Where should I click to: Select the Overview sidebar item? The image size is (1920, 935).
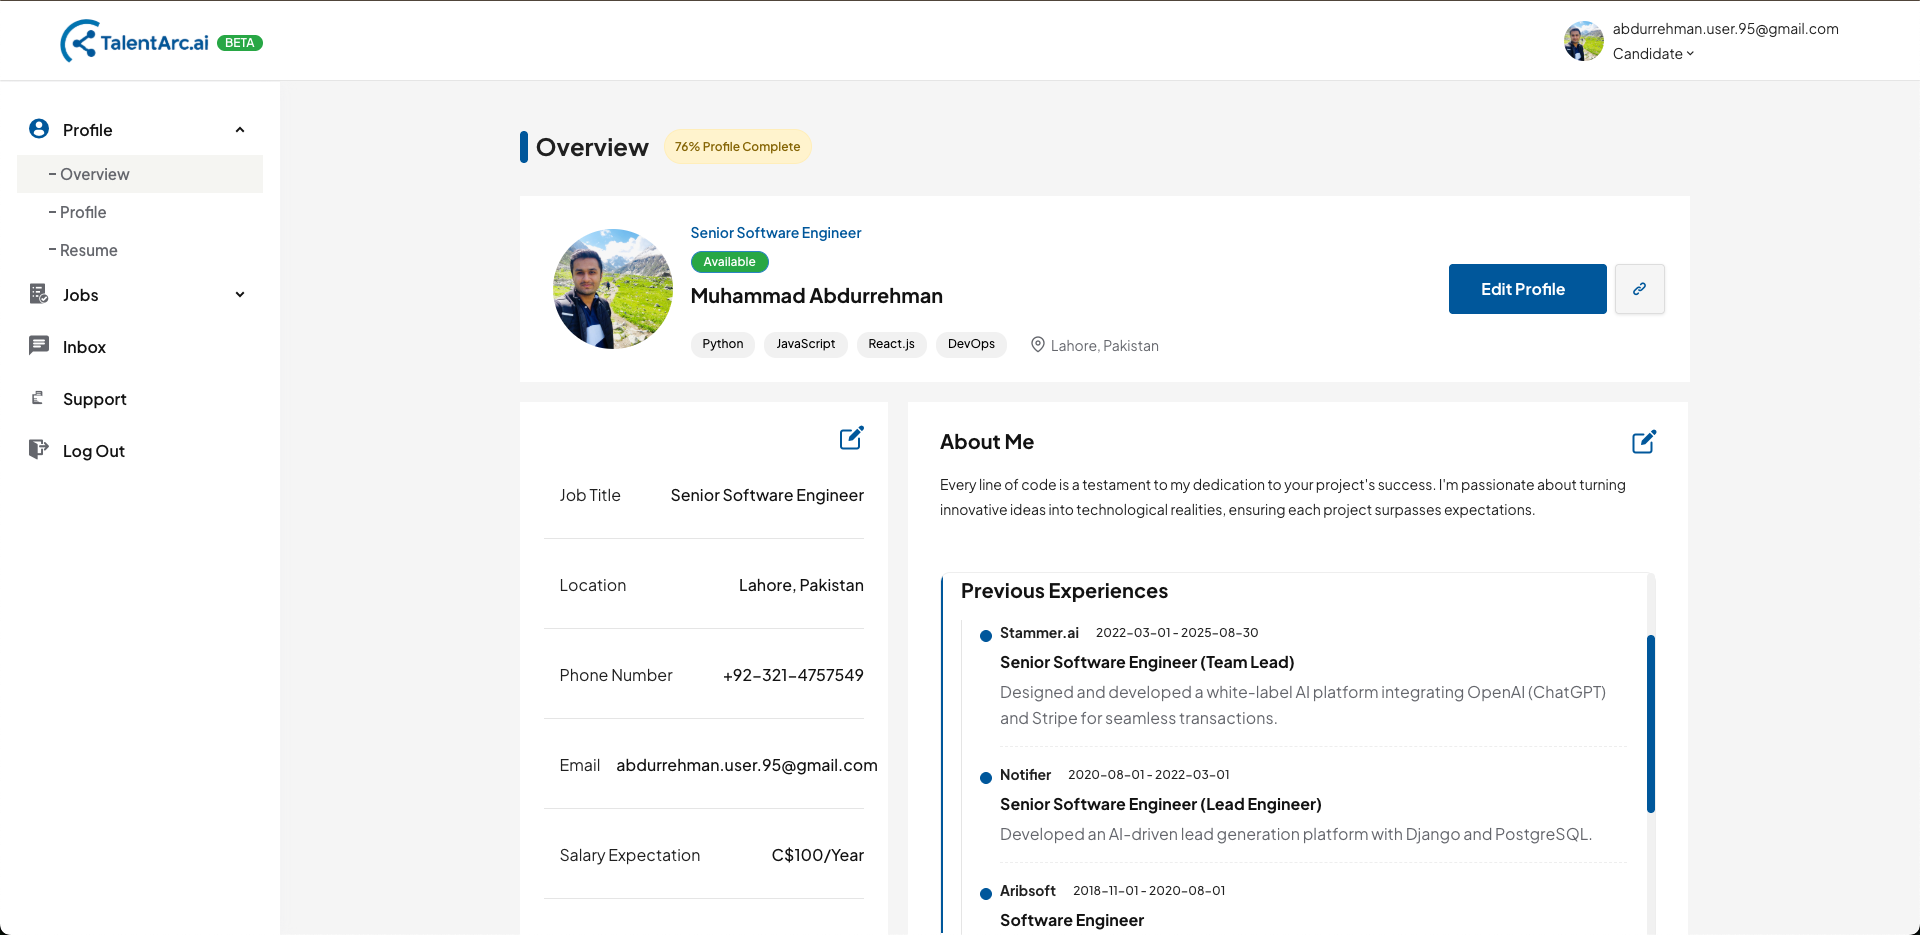pos(96,173)
